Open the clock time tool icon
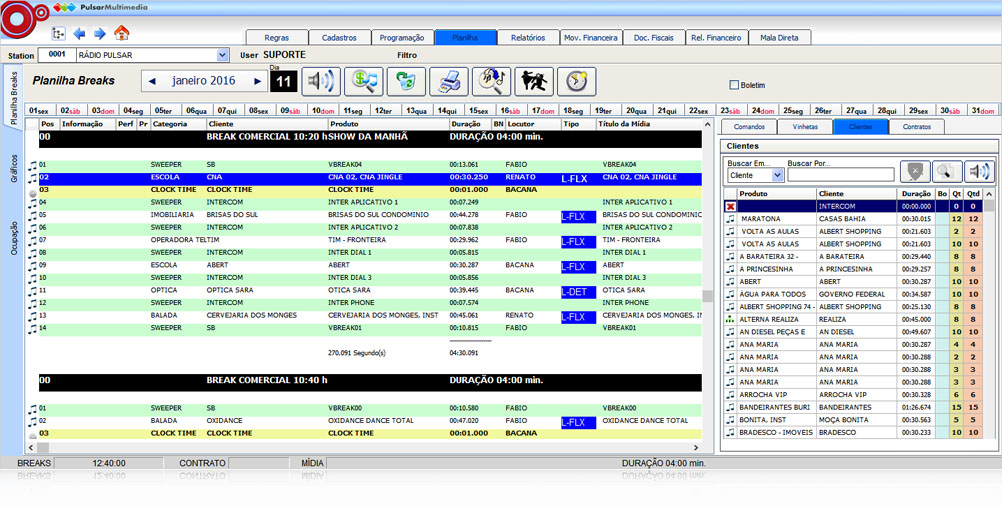 click(576, 82)
